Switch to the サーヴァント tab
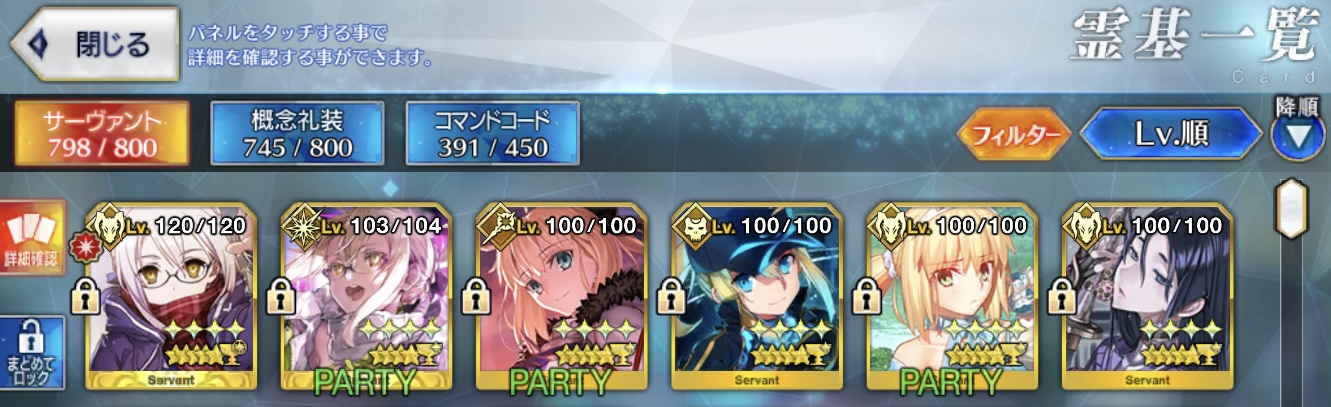1331x407 pixels. (x=101, y=134)
